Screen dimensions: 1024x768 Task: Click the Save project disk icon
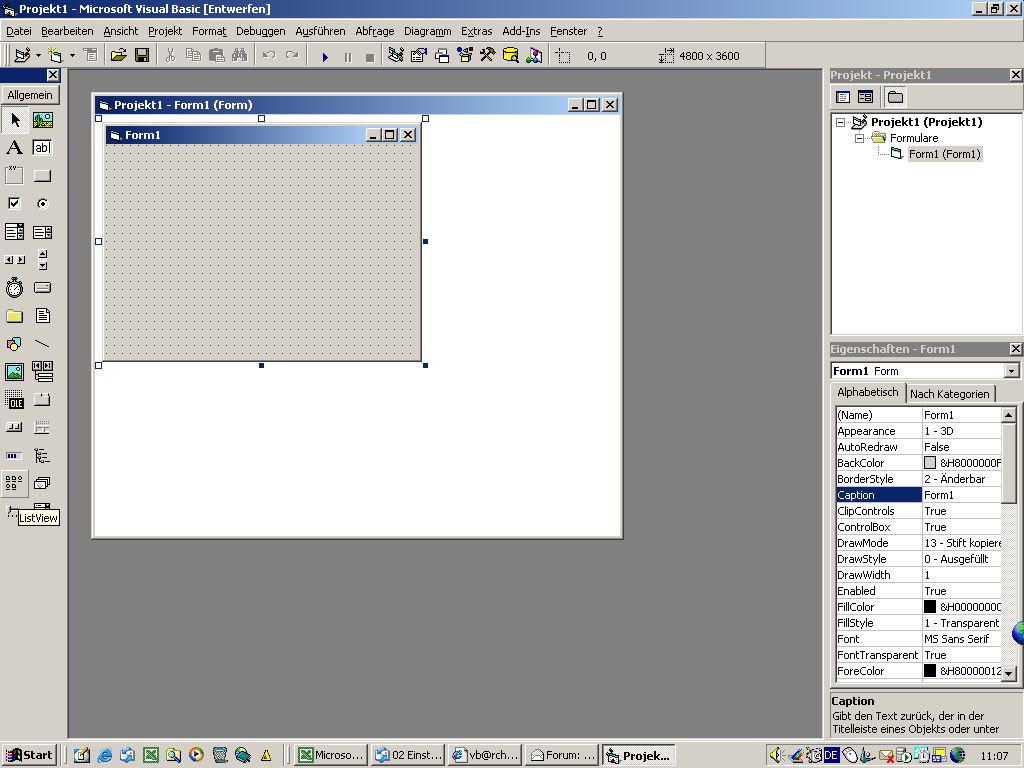click(142, 56)
